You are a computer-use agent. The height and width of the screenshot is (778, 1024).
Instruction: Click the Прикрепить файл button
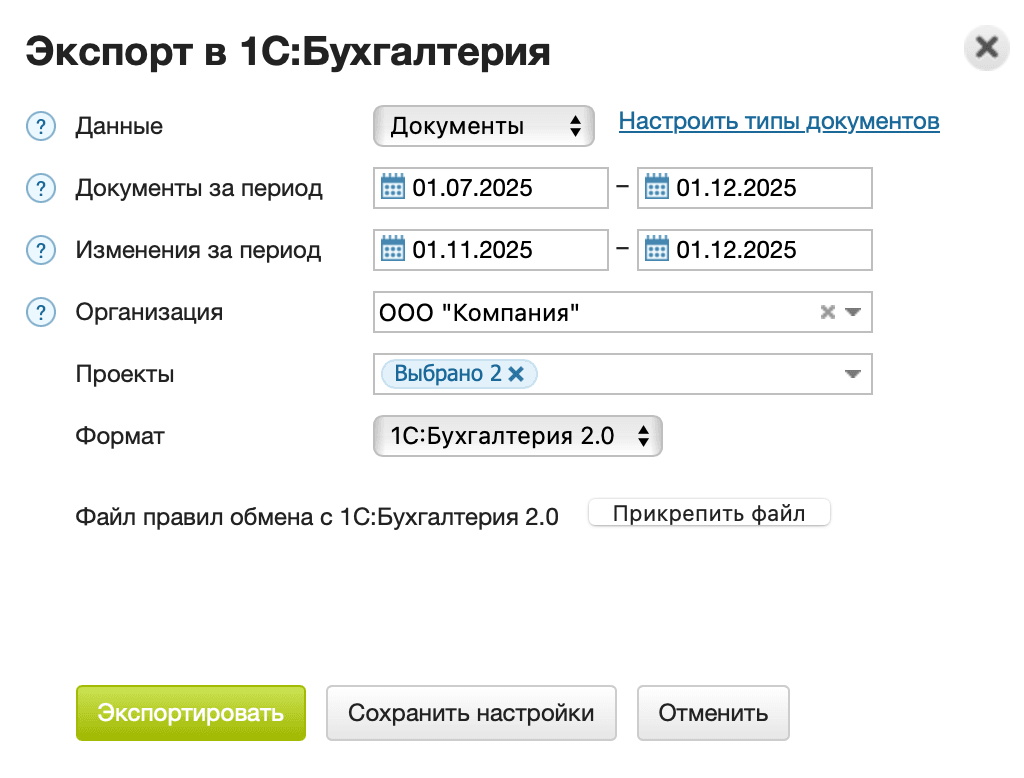[709, 512]
